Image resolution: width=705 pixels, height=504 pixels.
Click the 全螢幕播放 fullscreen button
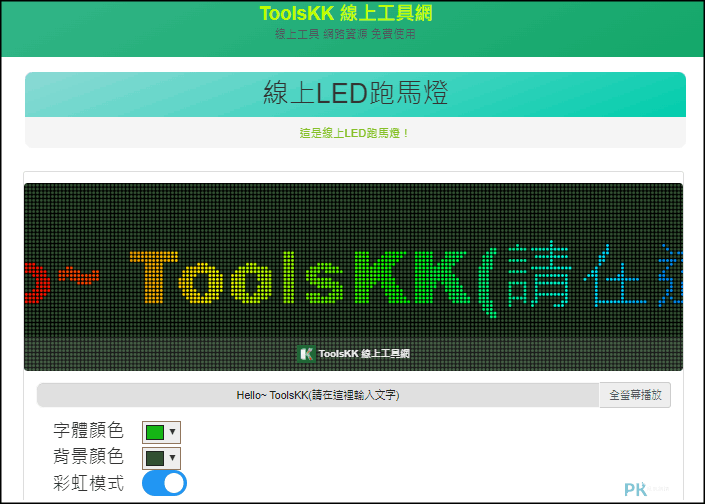coord(635,395)
